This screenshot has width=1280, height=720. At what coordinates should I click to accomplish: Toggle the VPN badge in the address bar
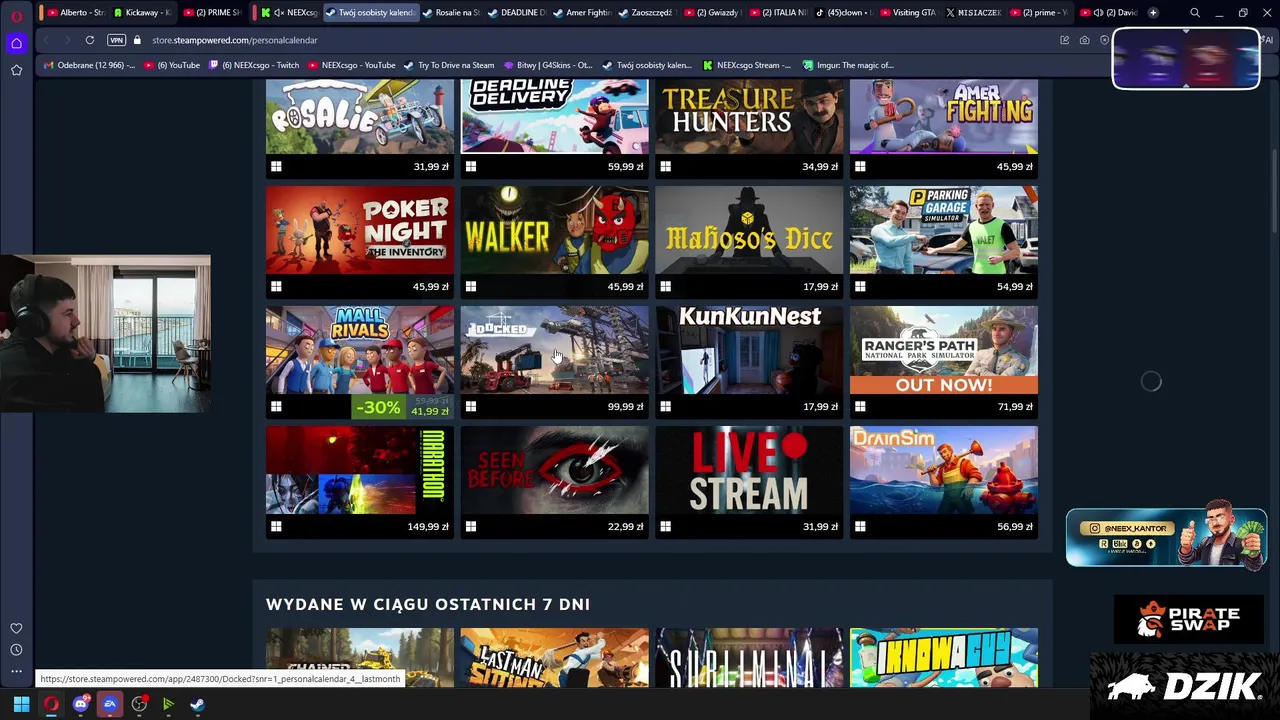[x=116, y=40]
